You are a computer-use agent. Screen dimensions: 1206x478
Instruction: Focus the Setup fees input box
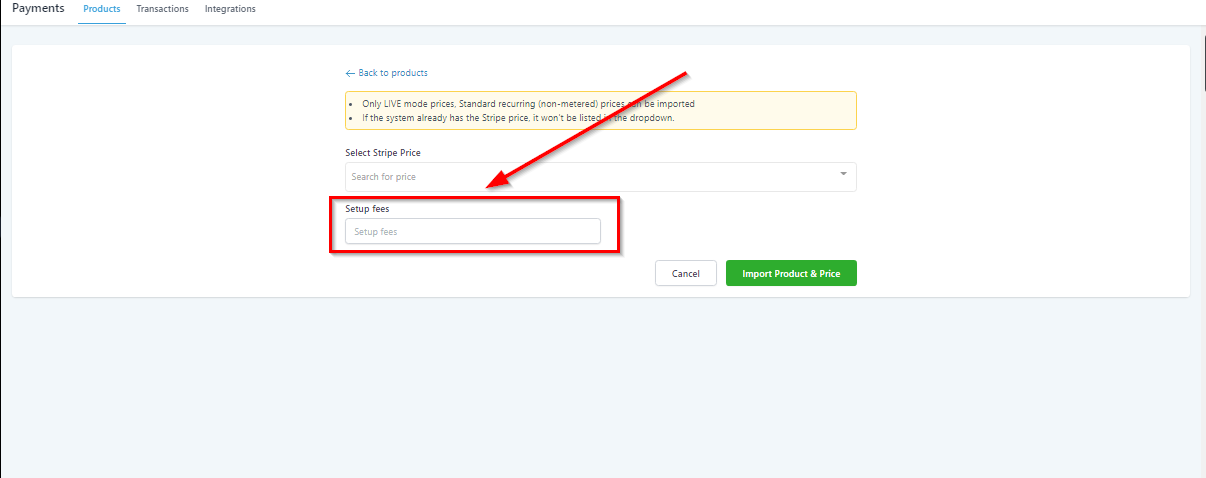tap(472, 232)
